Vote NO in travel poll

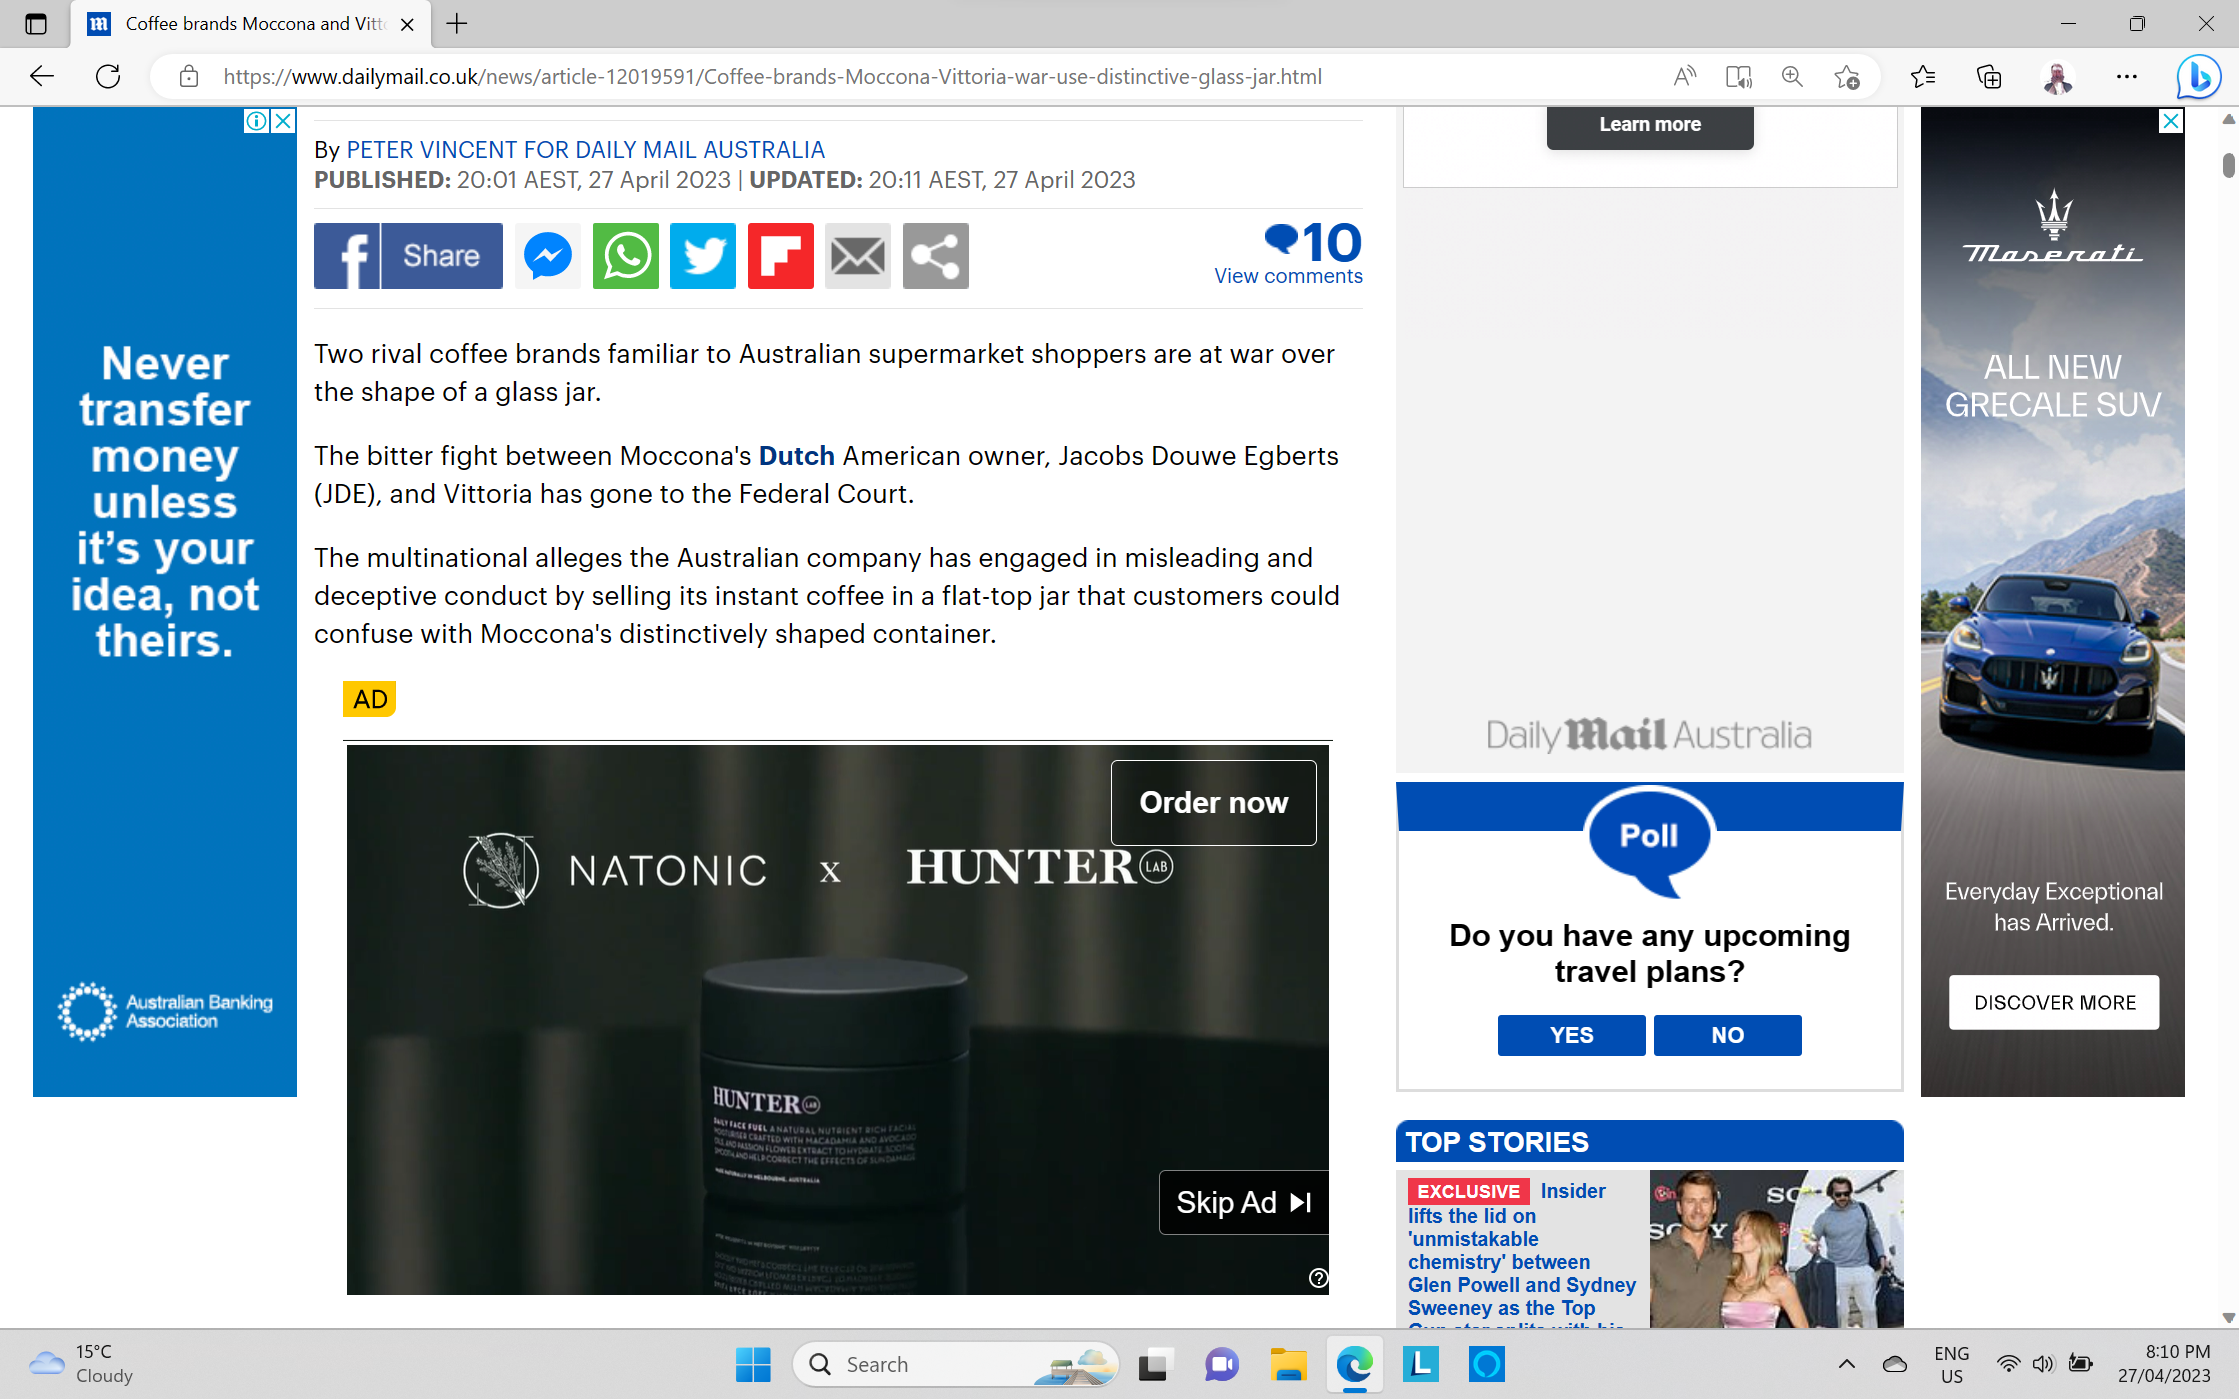(1727, 1035)
